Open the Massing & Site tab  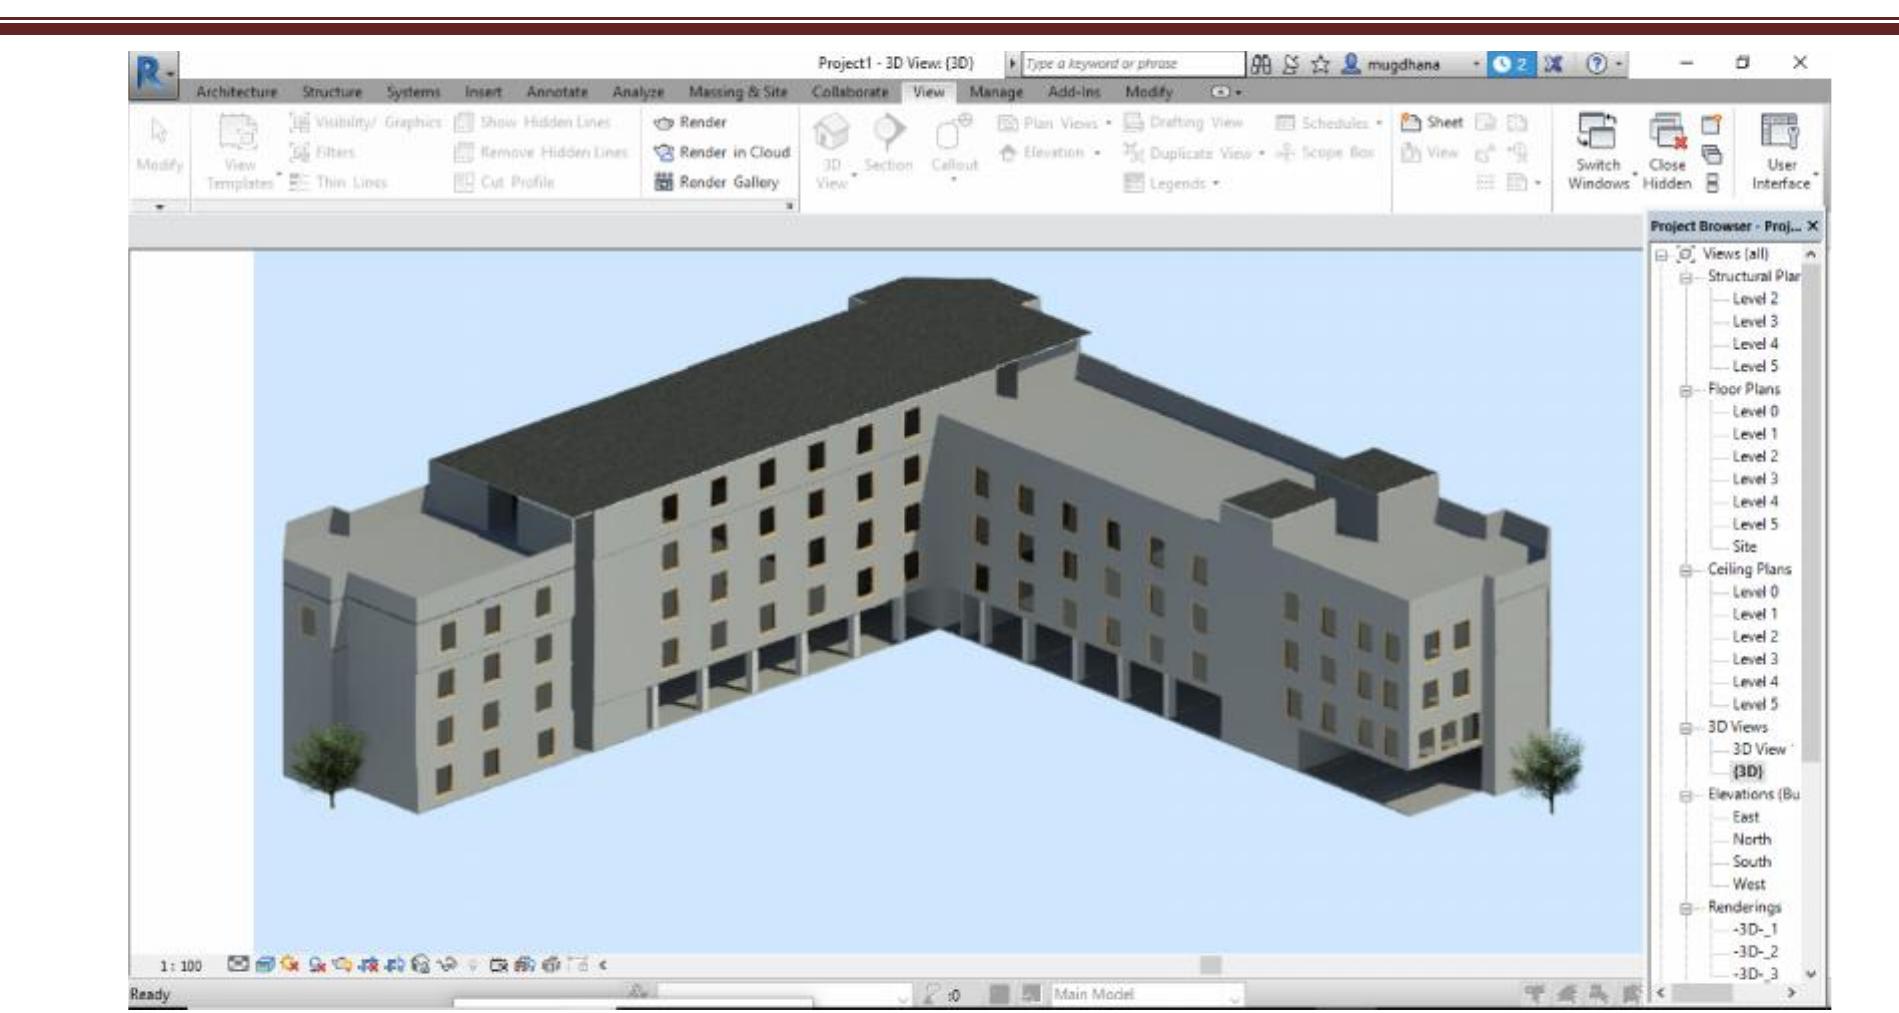(x=737, y=92)
